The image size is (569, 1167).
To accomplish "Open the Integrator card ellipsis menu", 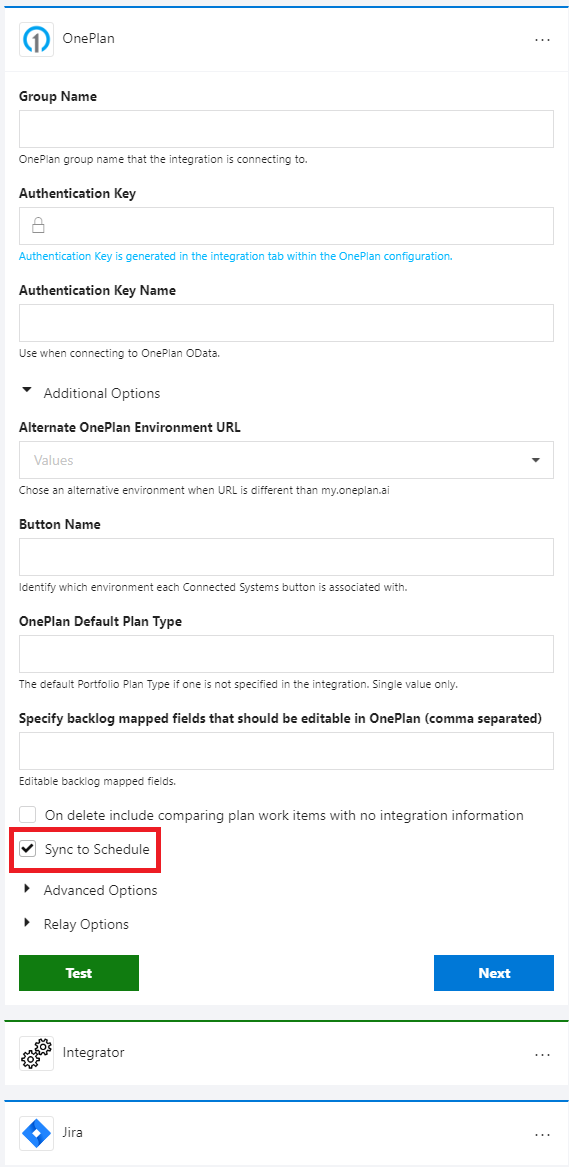I will coord(542,1054).
